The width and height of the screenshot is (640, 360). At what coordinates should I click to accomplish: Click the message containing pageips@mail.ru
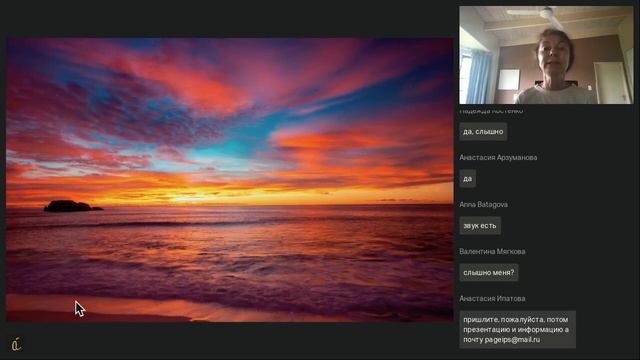518,329
